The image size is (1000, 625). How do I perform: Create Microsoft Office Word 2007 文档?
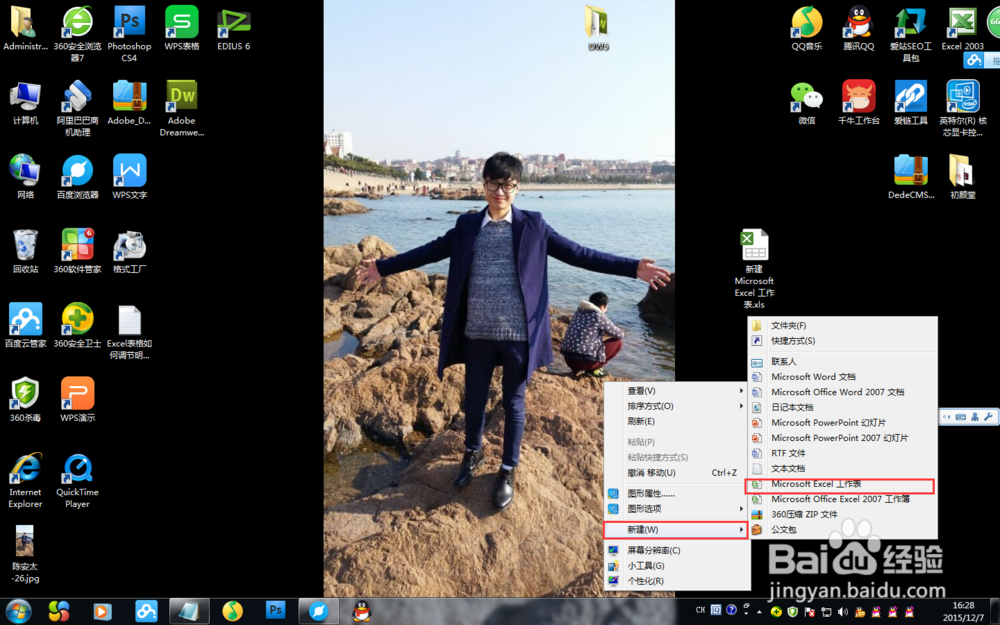(842, 392)
